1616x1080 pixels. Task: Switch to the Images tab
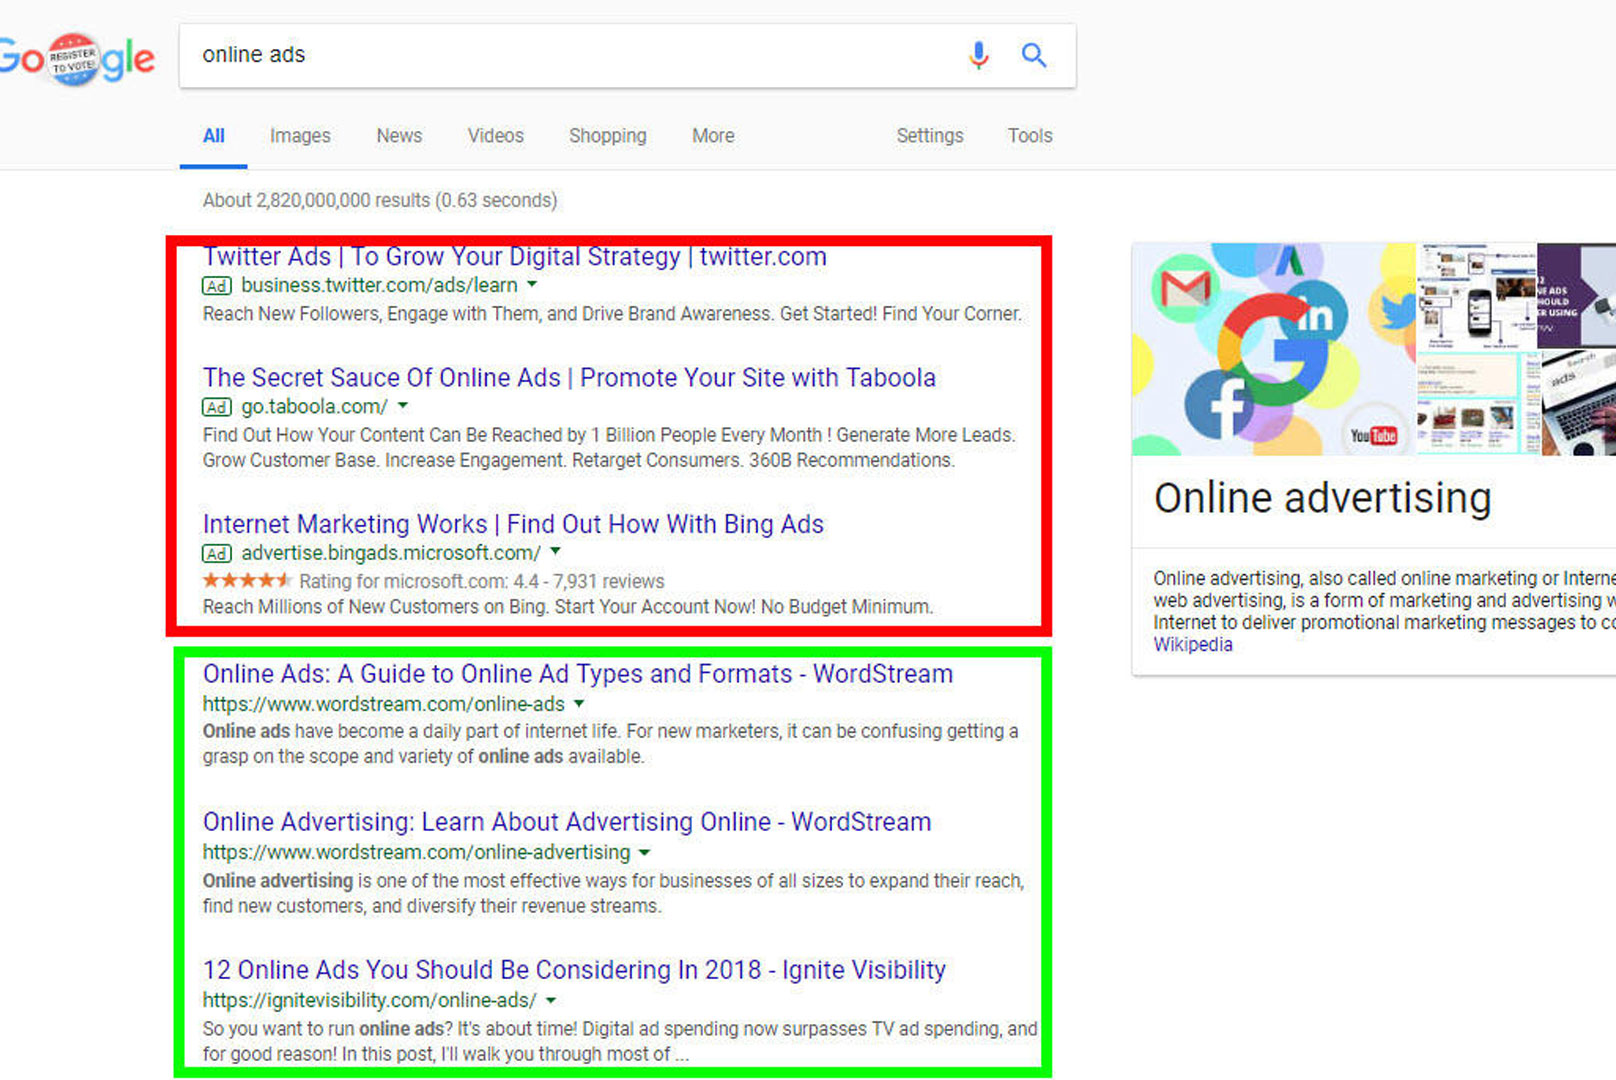300,135
